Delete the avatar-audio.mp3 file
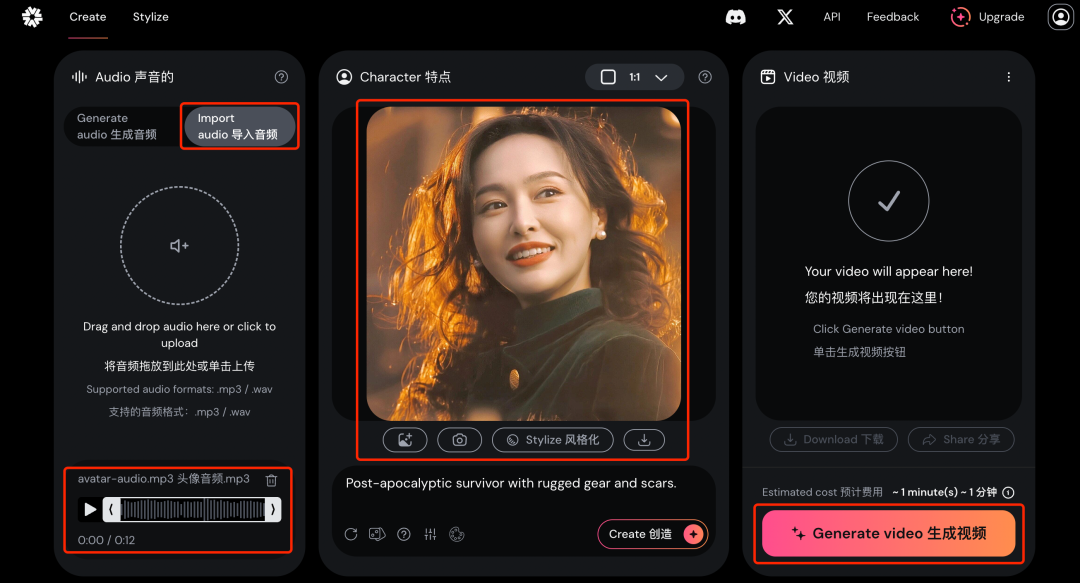The height and width of the screenshot is (583, 1080). point(271,480)
